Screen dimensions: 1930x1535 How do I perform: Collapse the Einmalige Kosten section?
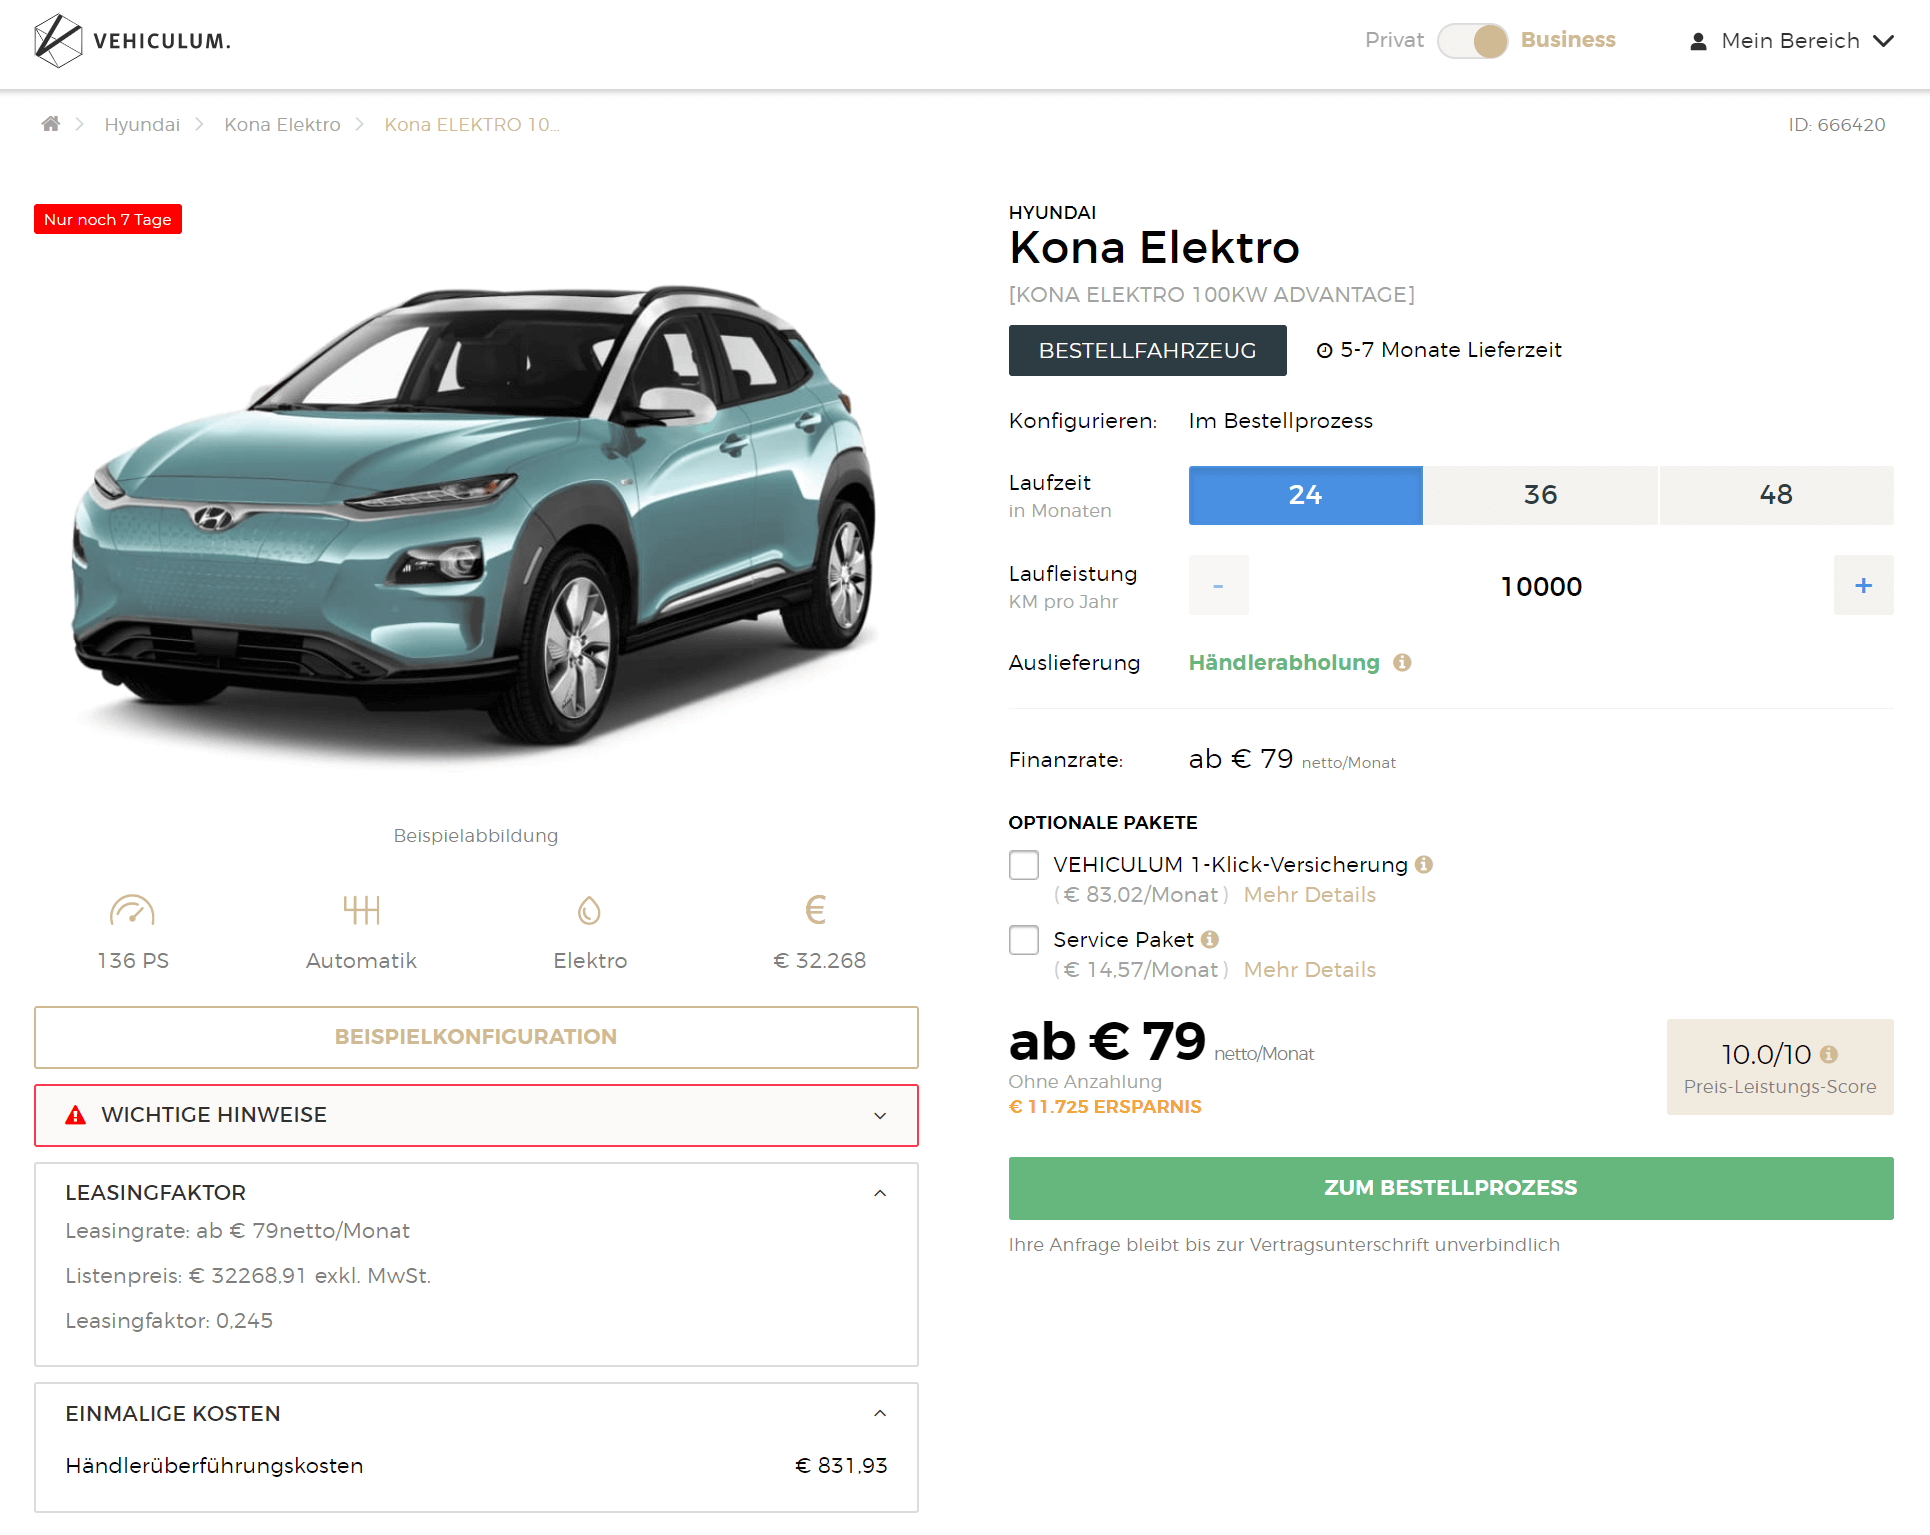[880, 1413]
